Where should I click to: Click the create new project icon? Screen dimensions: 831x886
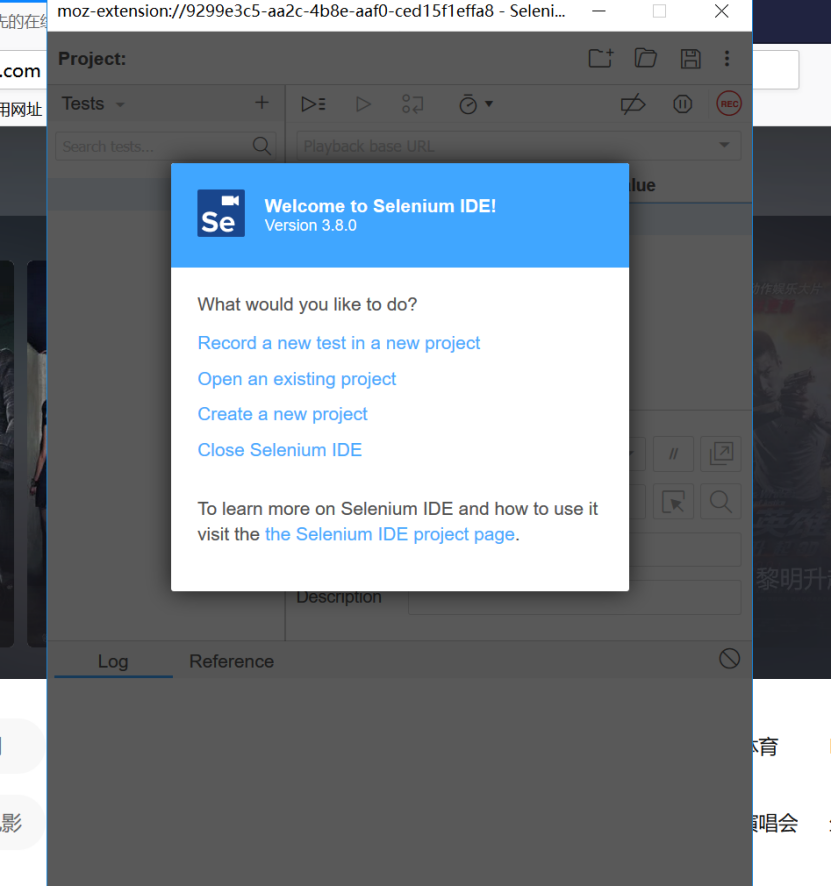pos(601,58)
